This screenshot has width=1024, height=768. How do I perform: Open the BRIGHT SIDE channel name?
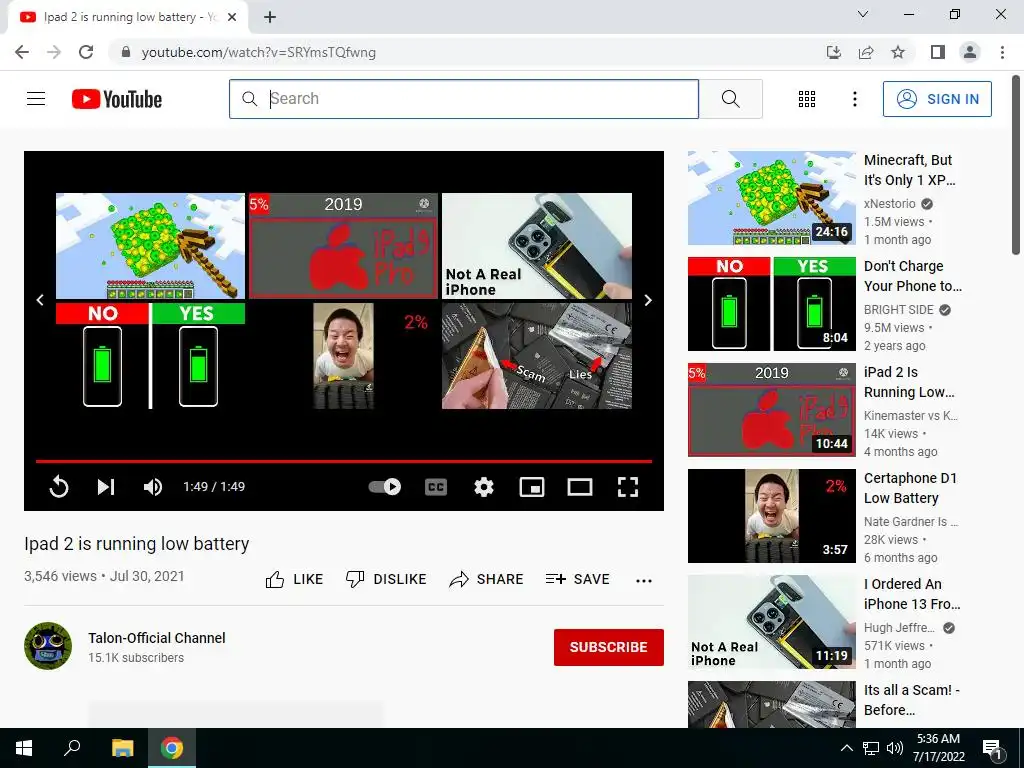899,310
